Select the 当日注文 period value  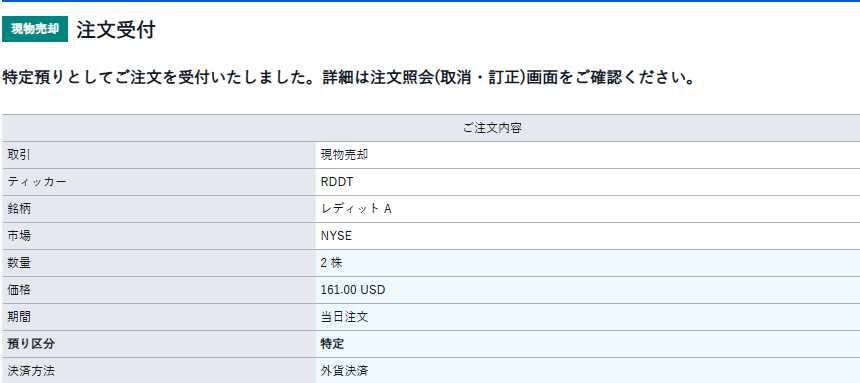[x=344, y=317]
